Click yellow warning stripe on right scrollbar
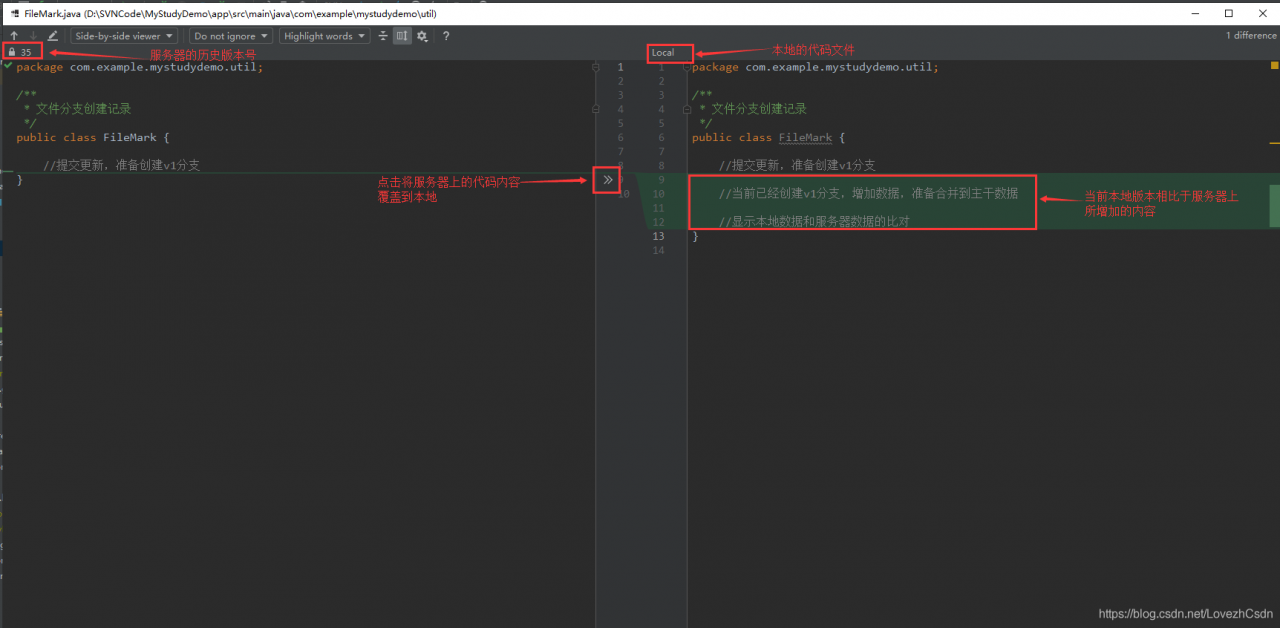 1274,144
